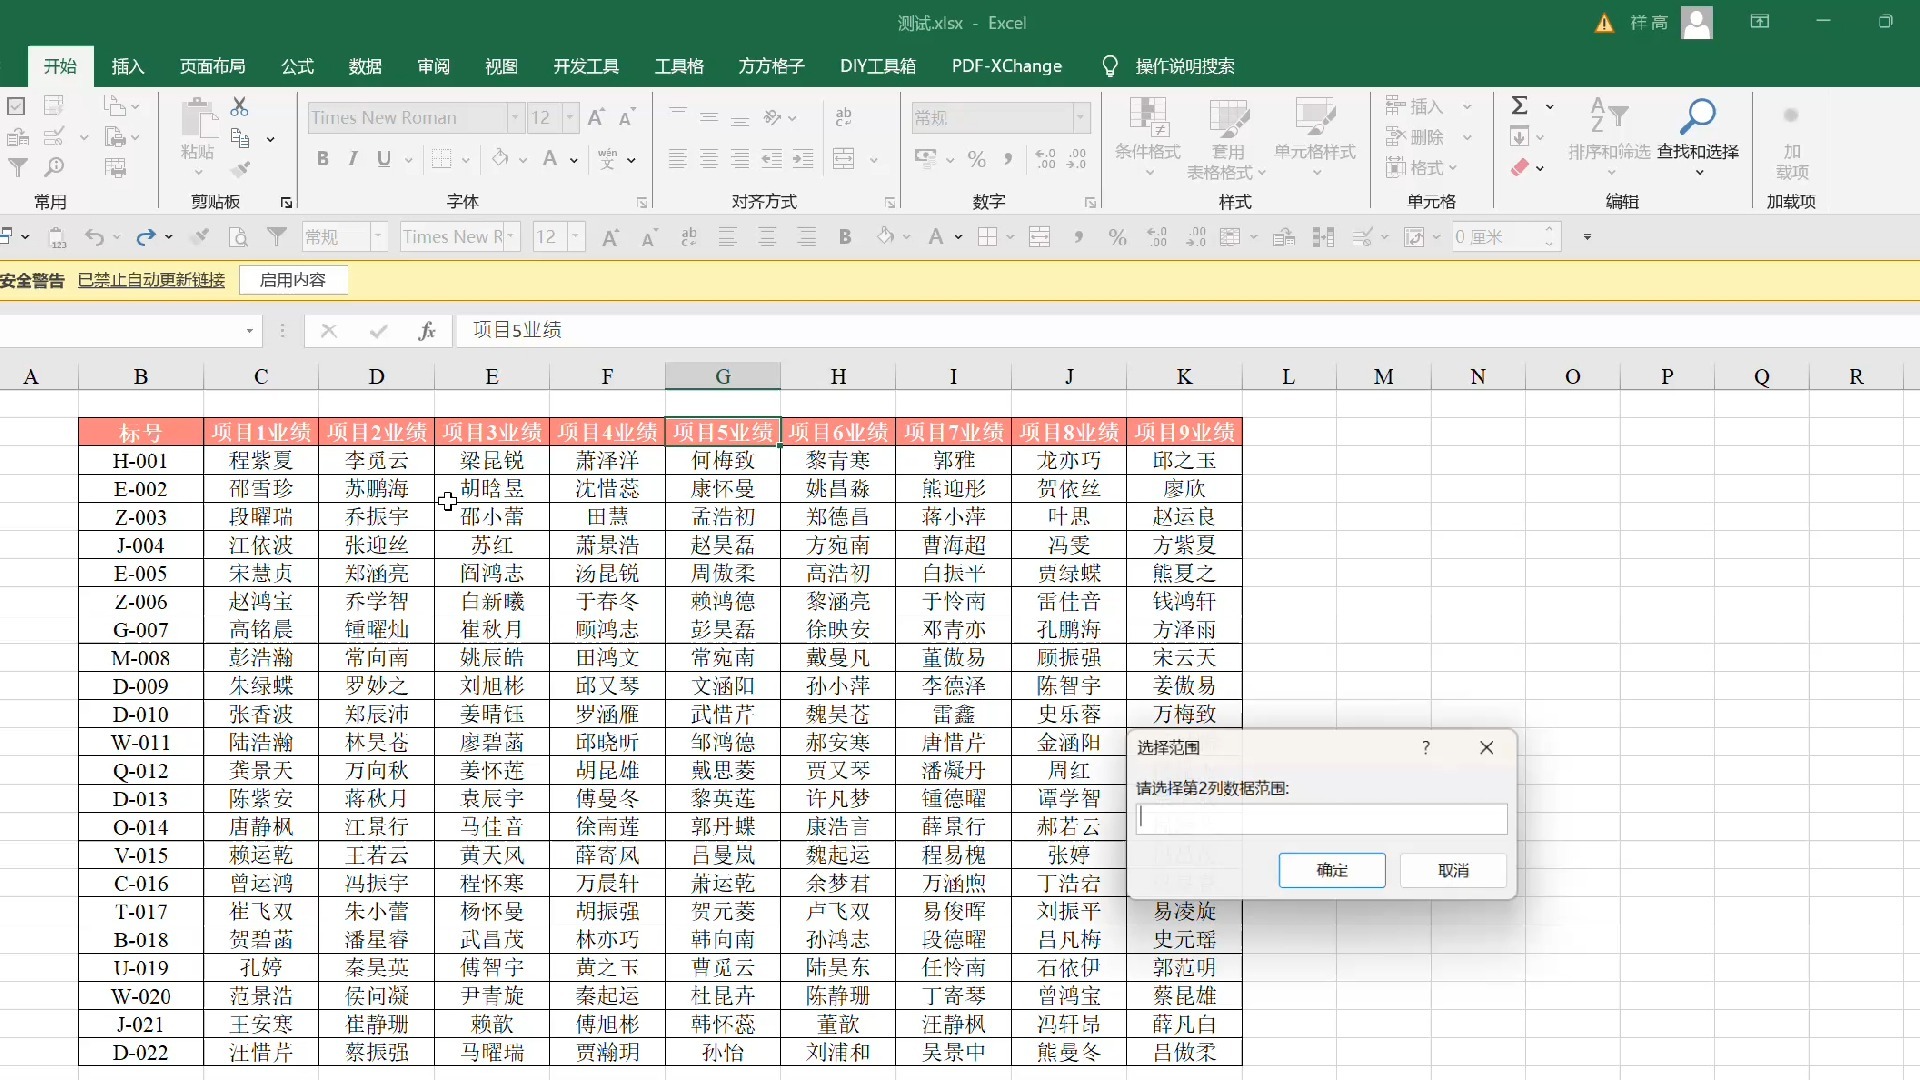Open the number format dropdown in ribbon
Screen dimensions: 1920x1080
[1080, 118]
